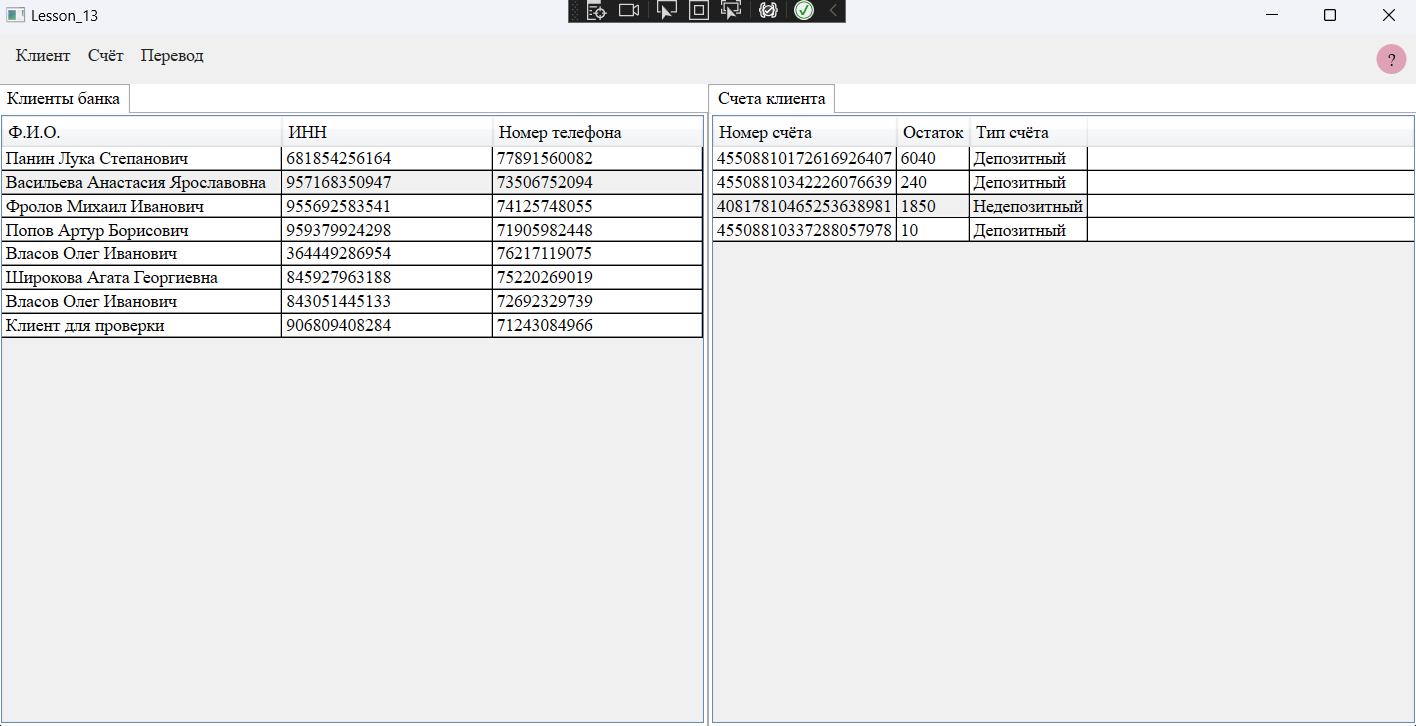The image size is (1416, 726).
Task: Open the Перевод menu
Action: tap(172, 56)
